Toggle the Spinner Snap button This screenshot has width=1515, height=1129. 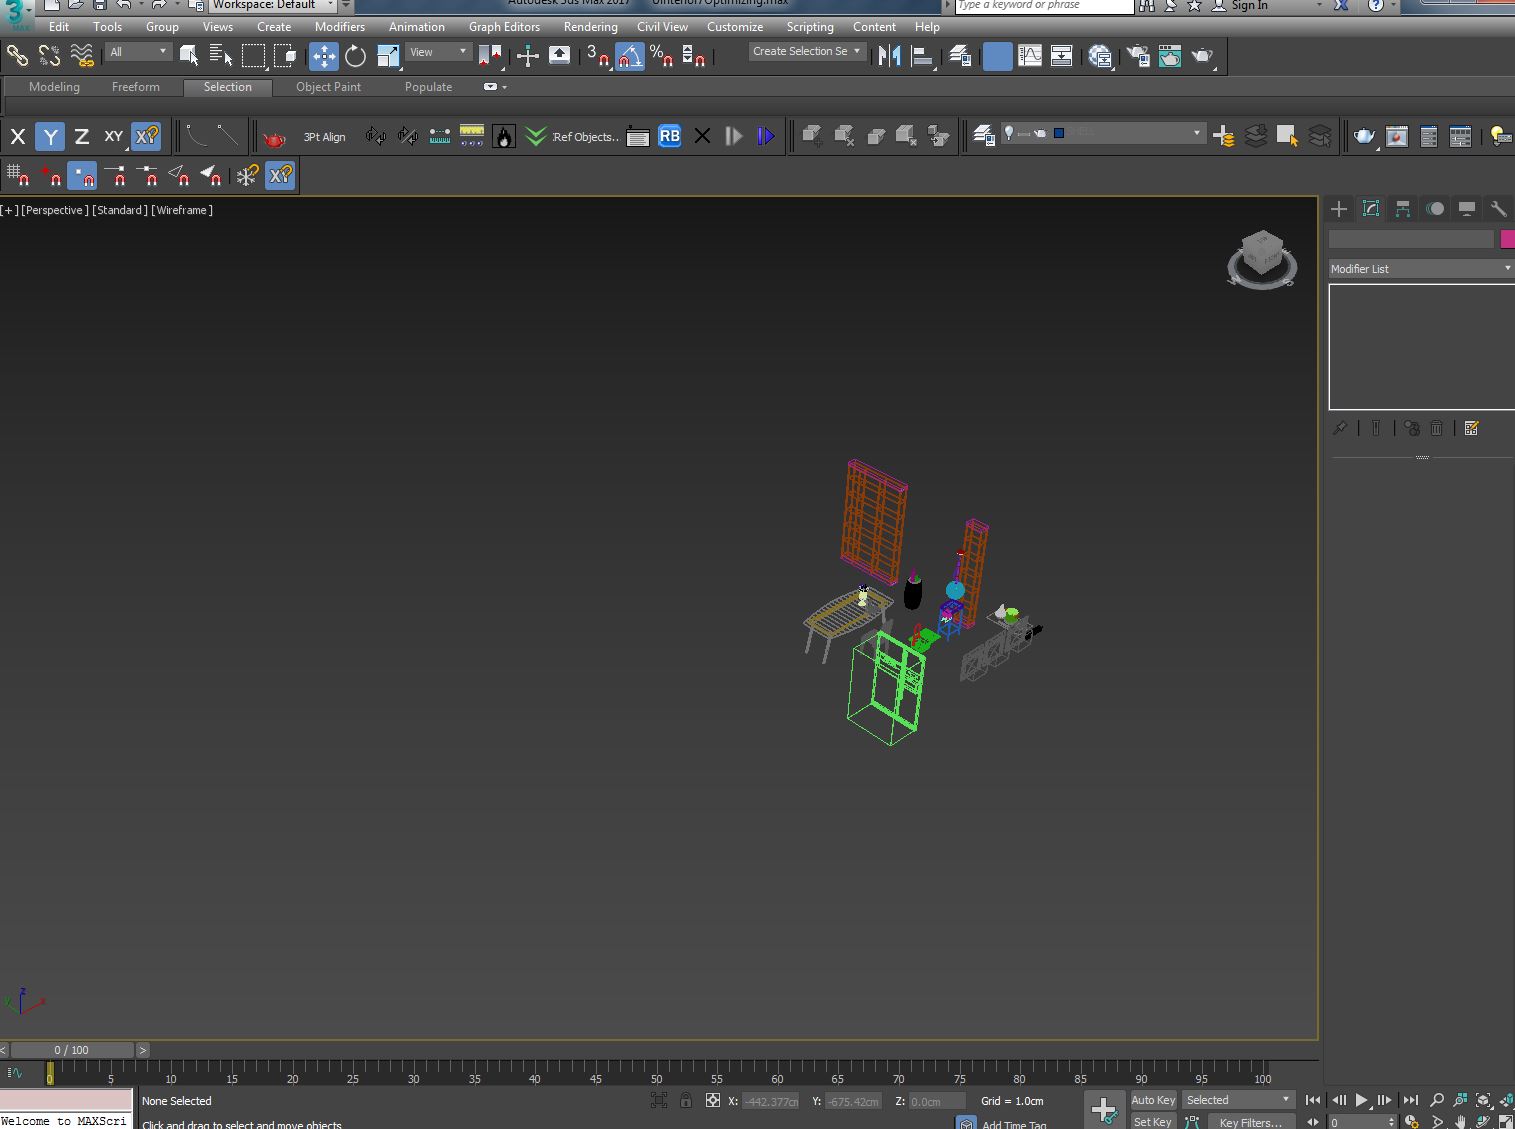pos(693,55)
